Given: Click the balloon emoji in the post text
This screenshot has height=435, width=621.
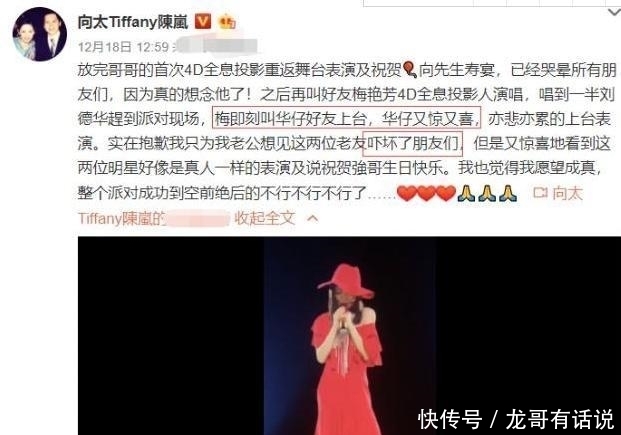Looking at the screenshot, I should [410, 70].
